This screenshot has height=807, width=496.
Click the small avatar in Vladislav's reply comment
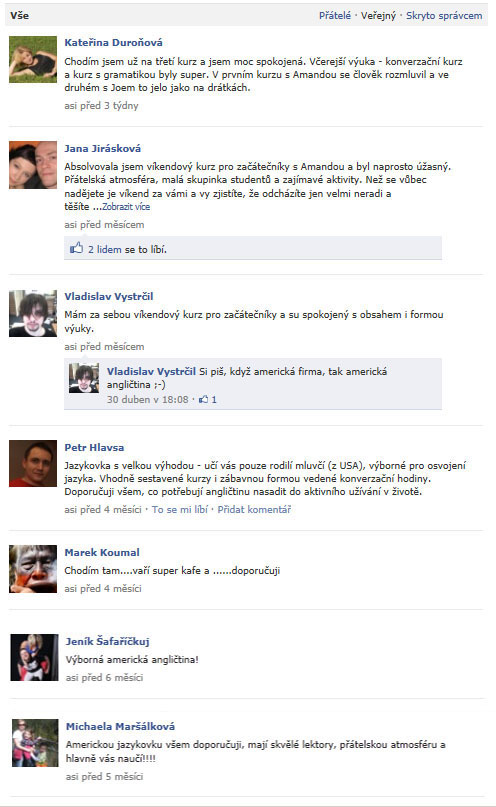pos(84,378)
